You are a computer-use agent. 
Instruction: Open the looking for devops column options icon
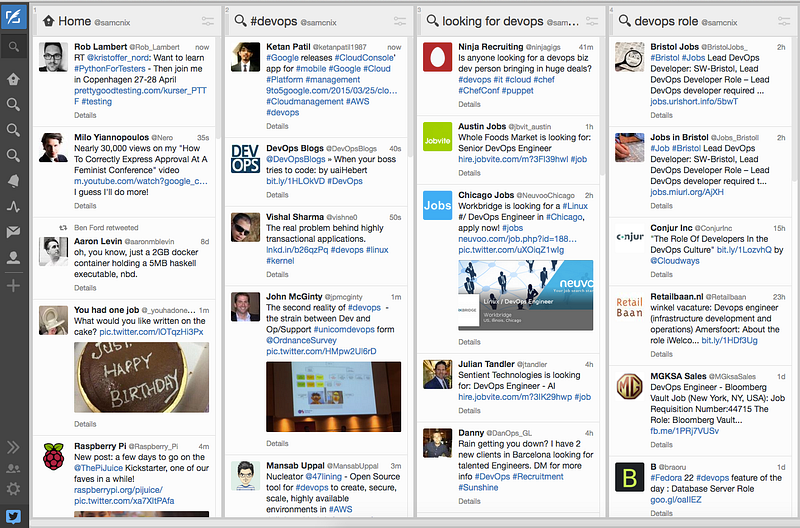click(x=592, y=21)
